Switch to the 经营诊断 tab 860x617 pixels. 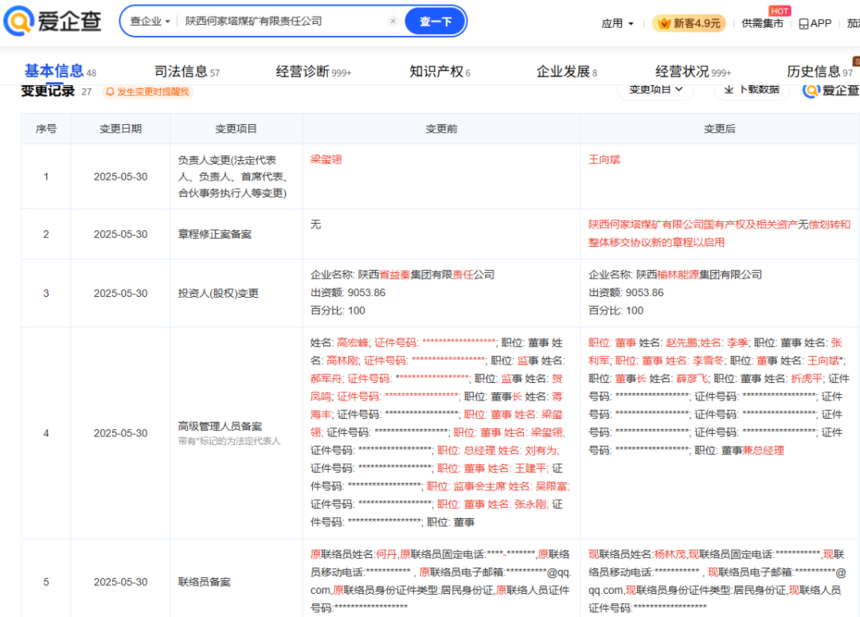[313, 71]
